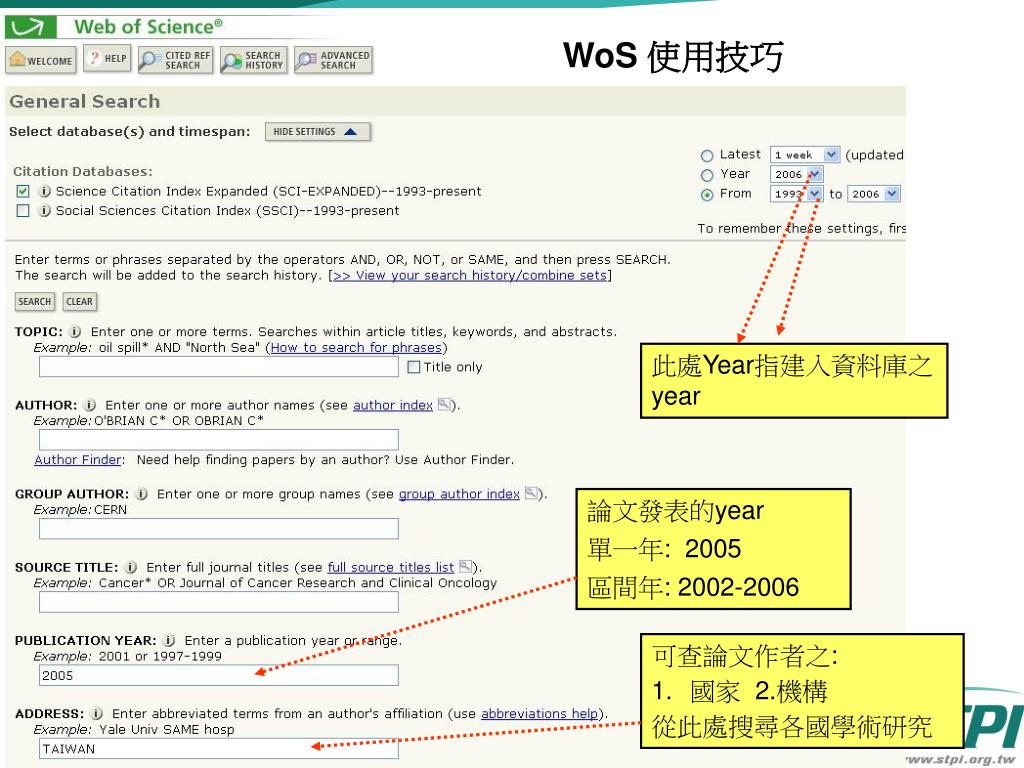1024x768 pixels.
Task: Click the Web of Science logo icon
Action: (31, 27)
